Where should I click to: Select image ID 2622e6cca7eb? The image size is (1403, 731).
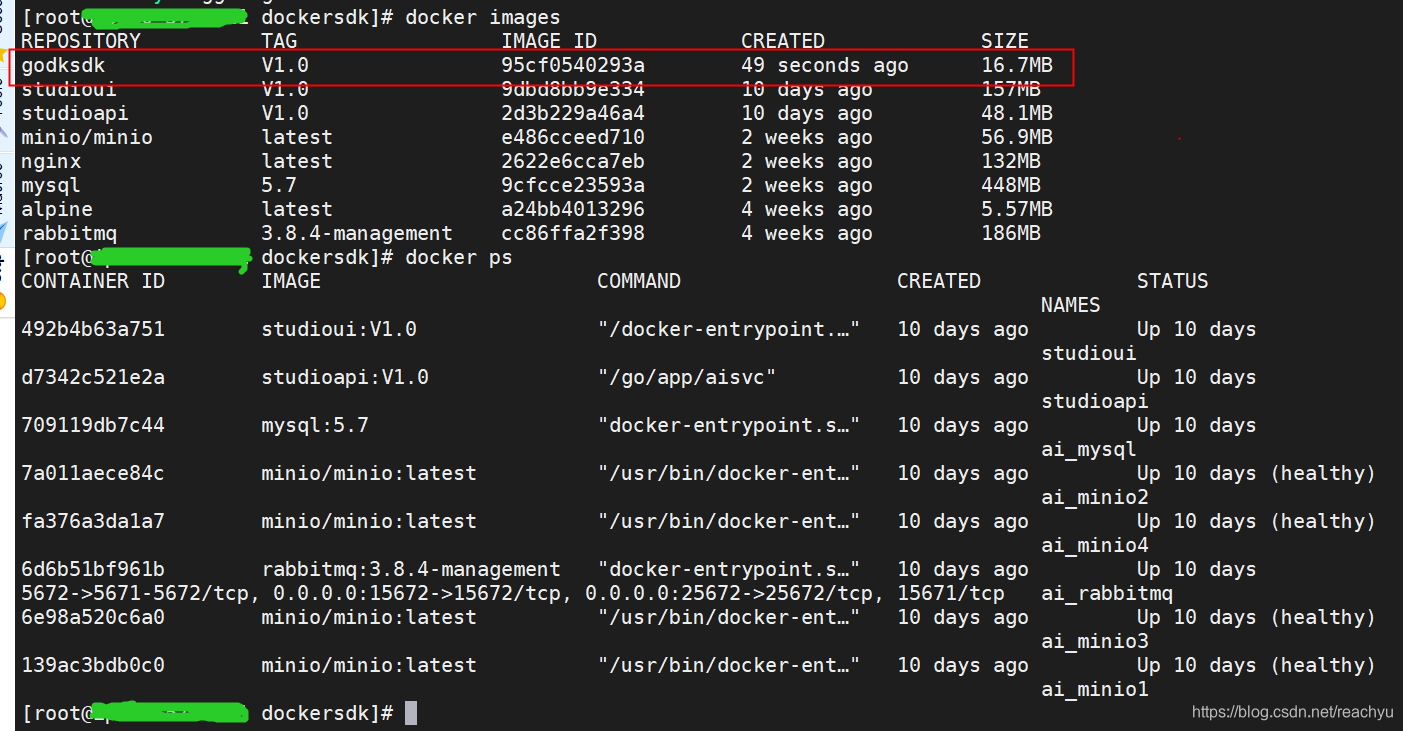pyautogui.click(x=573, y=161)
